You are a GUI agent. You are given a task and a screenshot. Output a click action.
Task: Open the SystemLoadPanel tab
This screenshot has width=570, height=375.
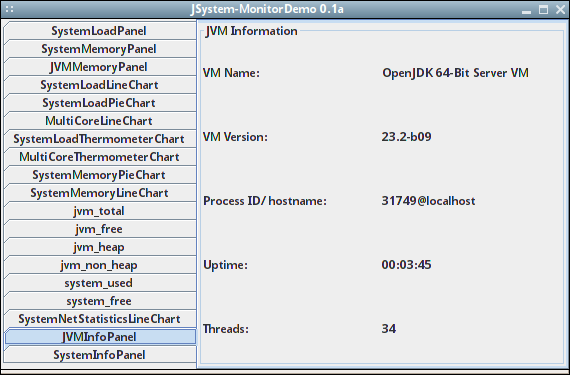100,31
